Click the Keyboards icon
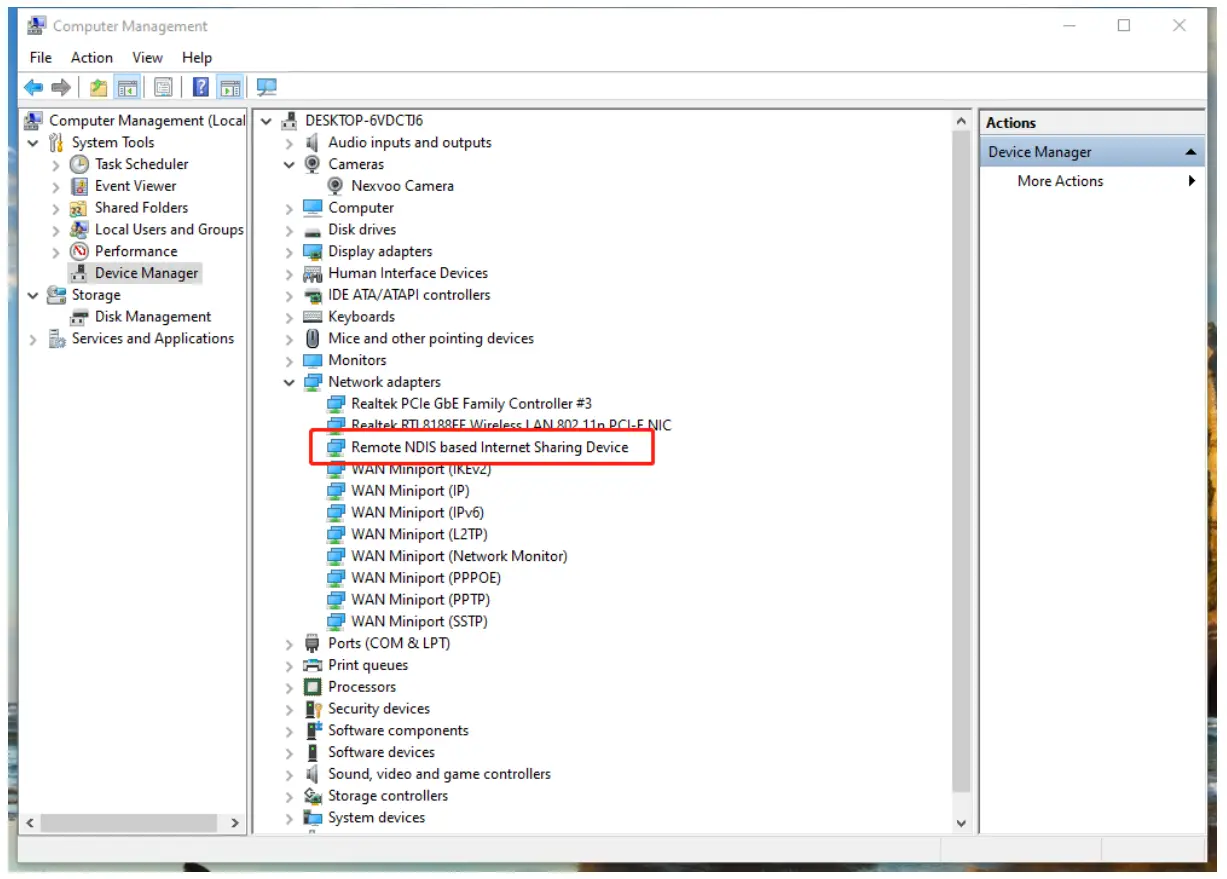 (312, 317)
